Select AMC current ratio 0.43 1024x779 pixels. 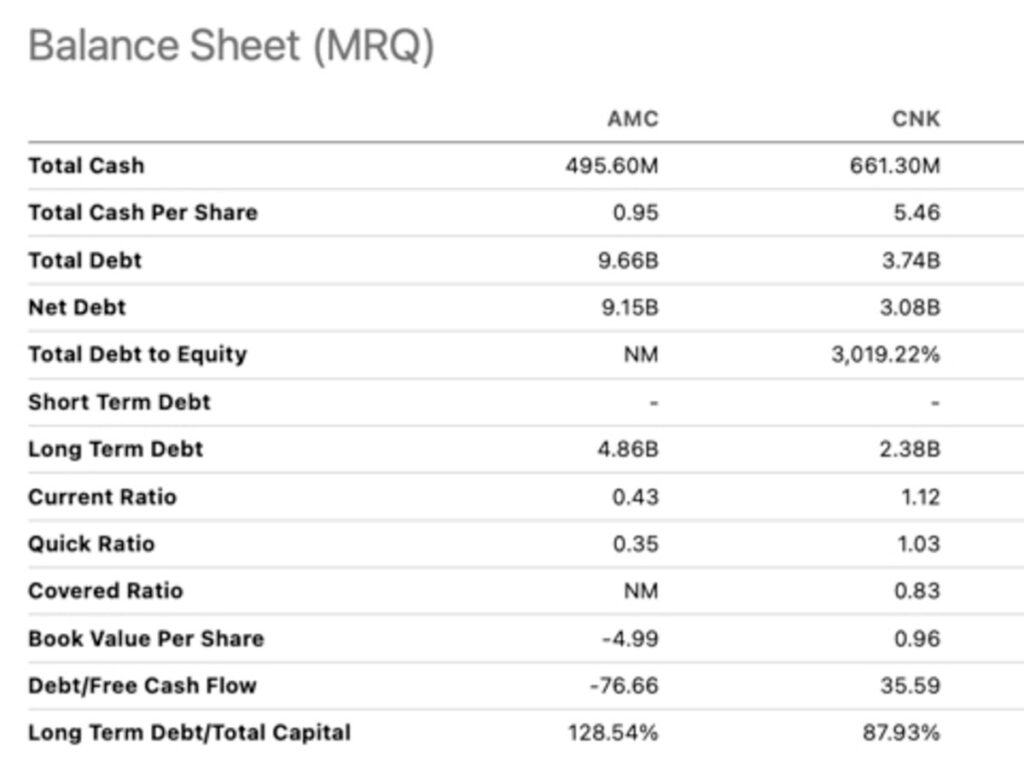coord(635,497)
